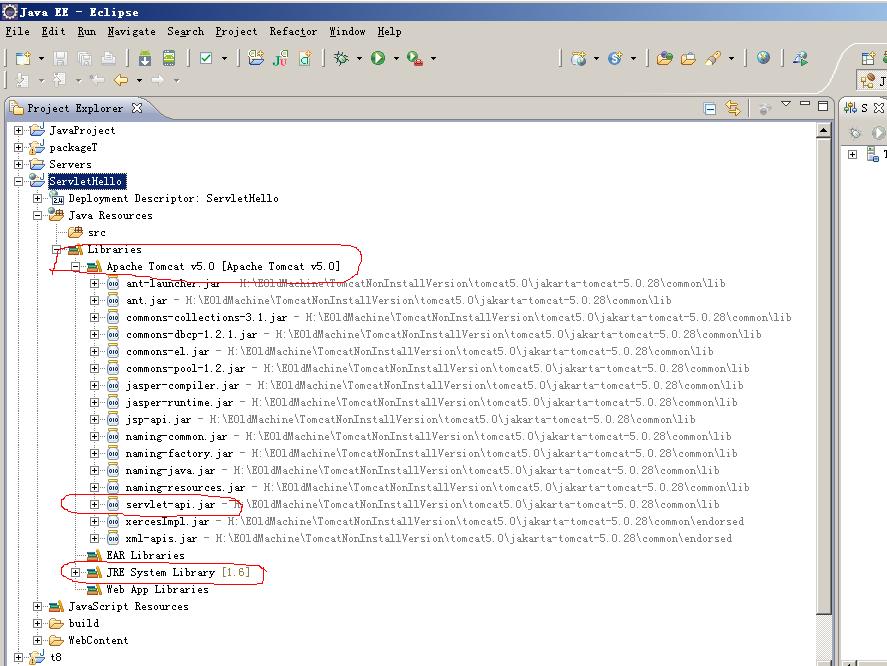Select the Java EE perspective button

872,81
